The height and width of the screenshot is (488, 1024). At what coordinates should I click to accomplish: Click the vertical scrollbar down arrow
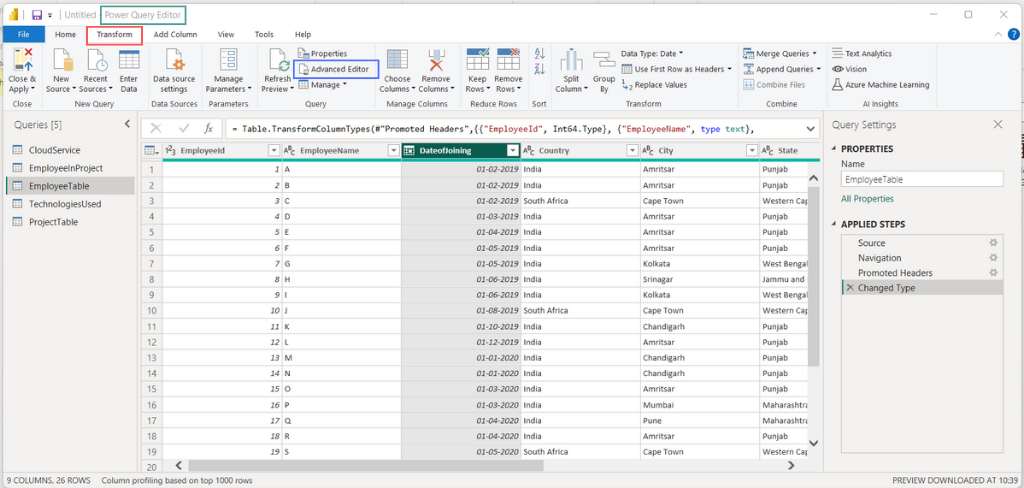tap(813, 443)
